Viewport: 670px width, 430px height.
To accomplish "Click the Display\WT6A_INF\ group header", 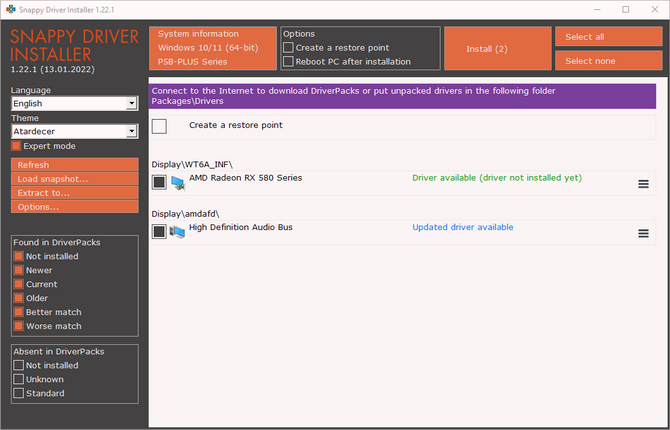I will (192, 165).
